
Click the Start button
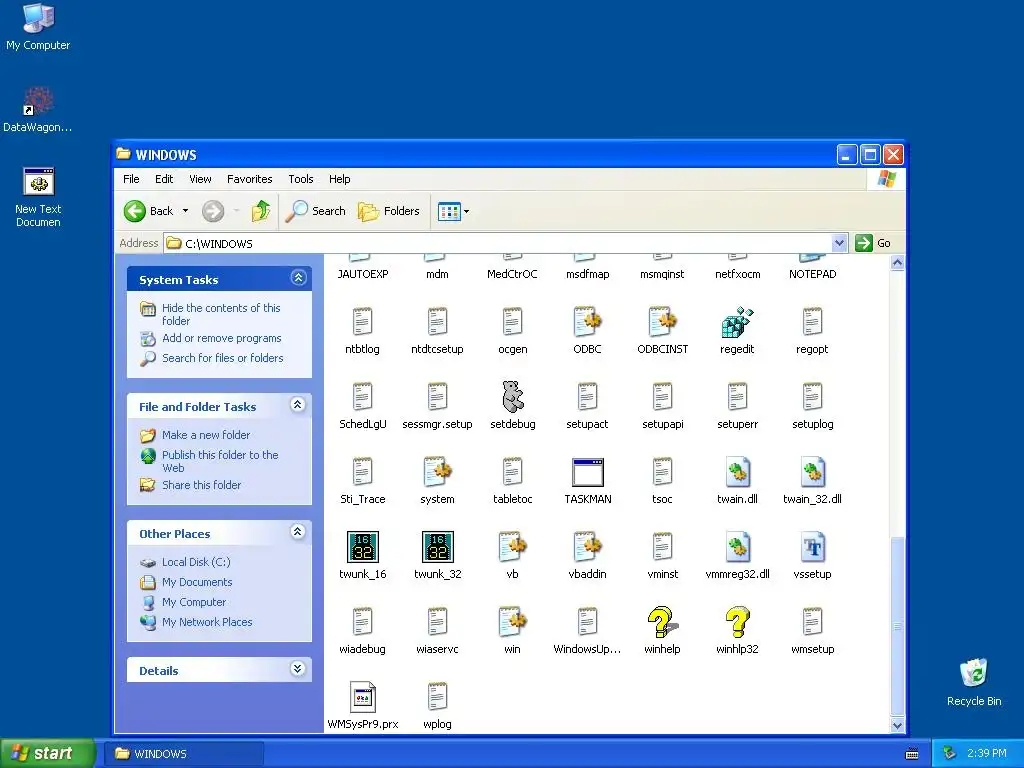tap(47, 753)
